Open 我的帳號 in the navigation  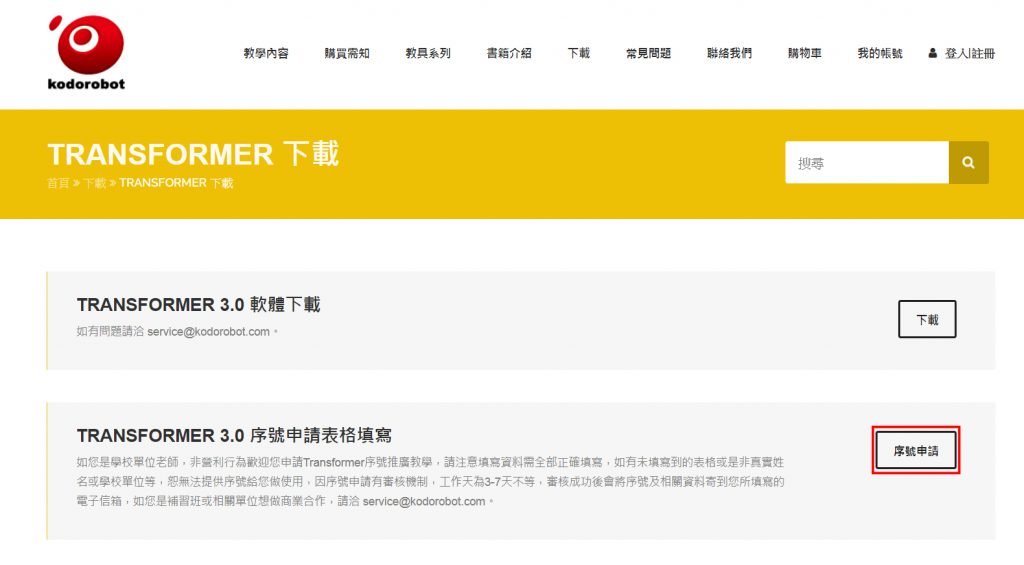[x=880, y=53]
